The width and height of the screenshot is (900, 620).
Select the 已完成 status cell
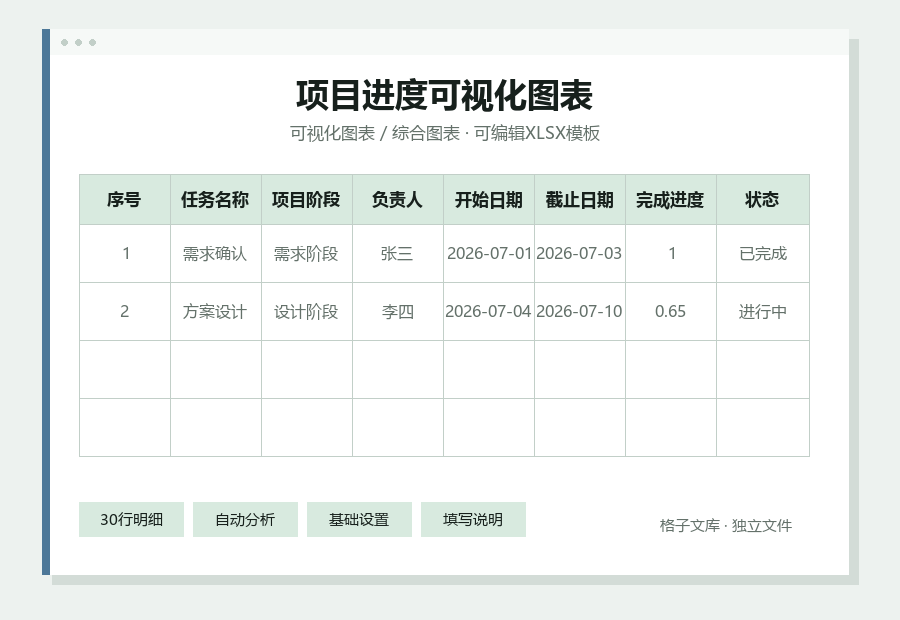[x=763, y=253]
